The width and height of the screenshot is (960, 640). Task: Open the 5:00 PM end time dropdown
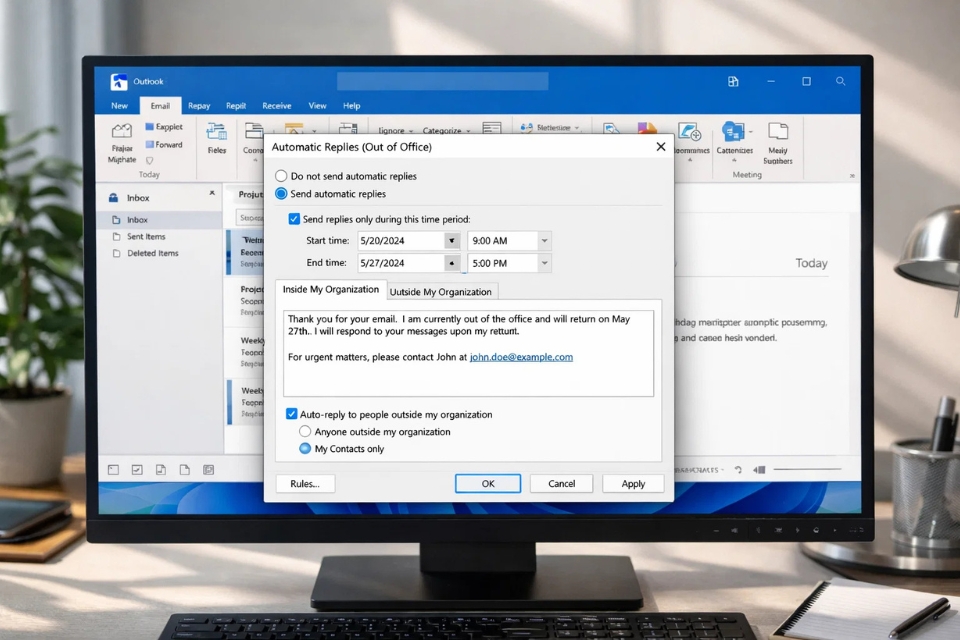pos(543,262)
